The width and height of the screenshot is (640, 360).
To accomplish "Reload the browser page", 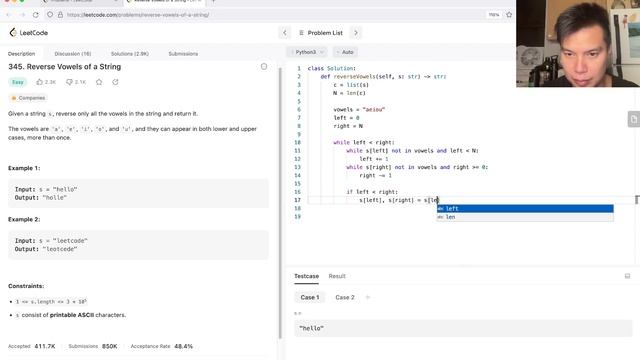I will point(36,15).
